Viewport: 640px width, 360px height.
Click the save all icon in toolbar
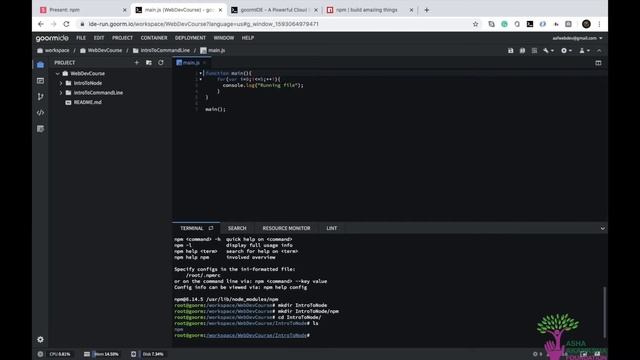(522, 51)
